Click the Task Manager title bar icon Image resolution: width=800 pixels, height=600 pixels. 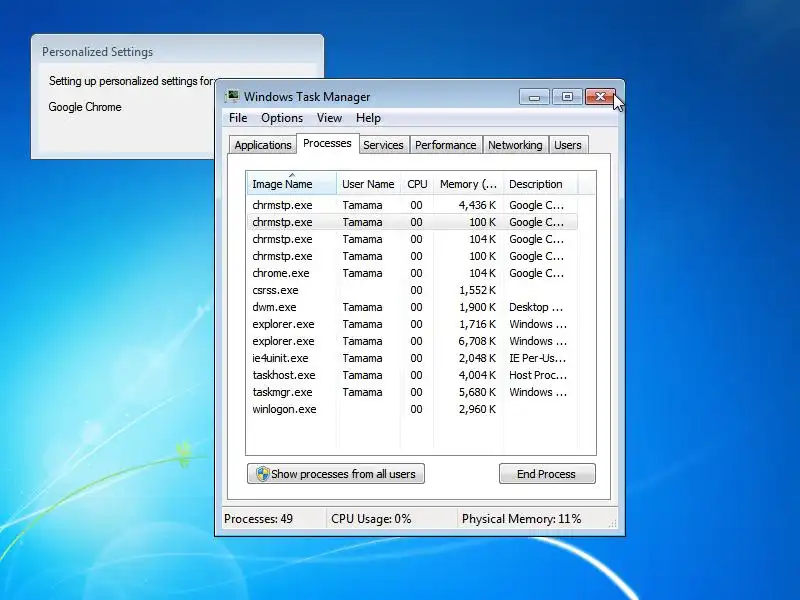[233, 96]
